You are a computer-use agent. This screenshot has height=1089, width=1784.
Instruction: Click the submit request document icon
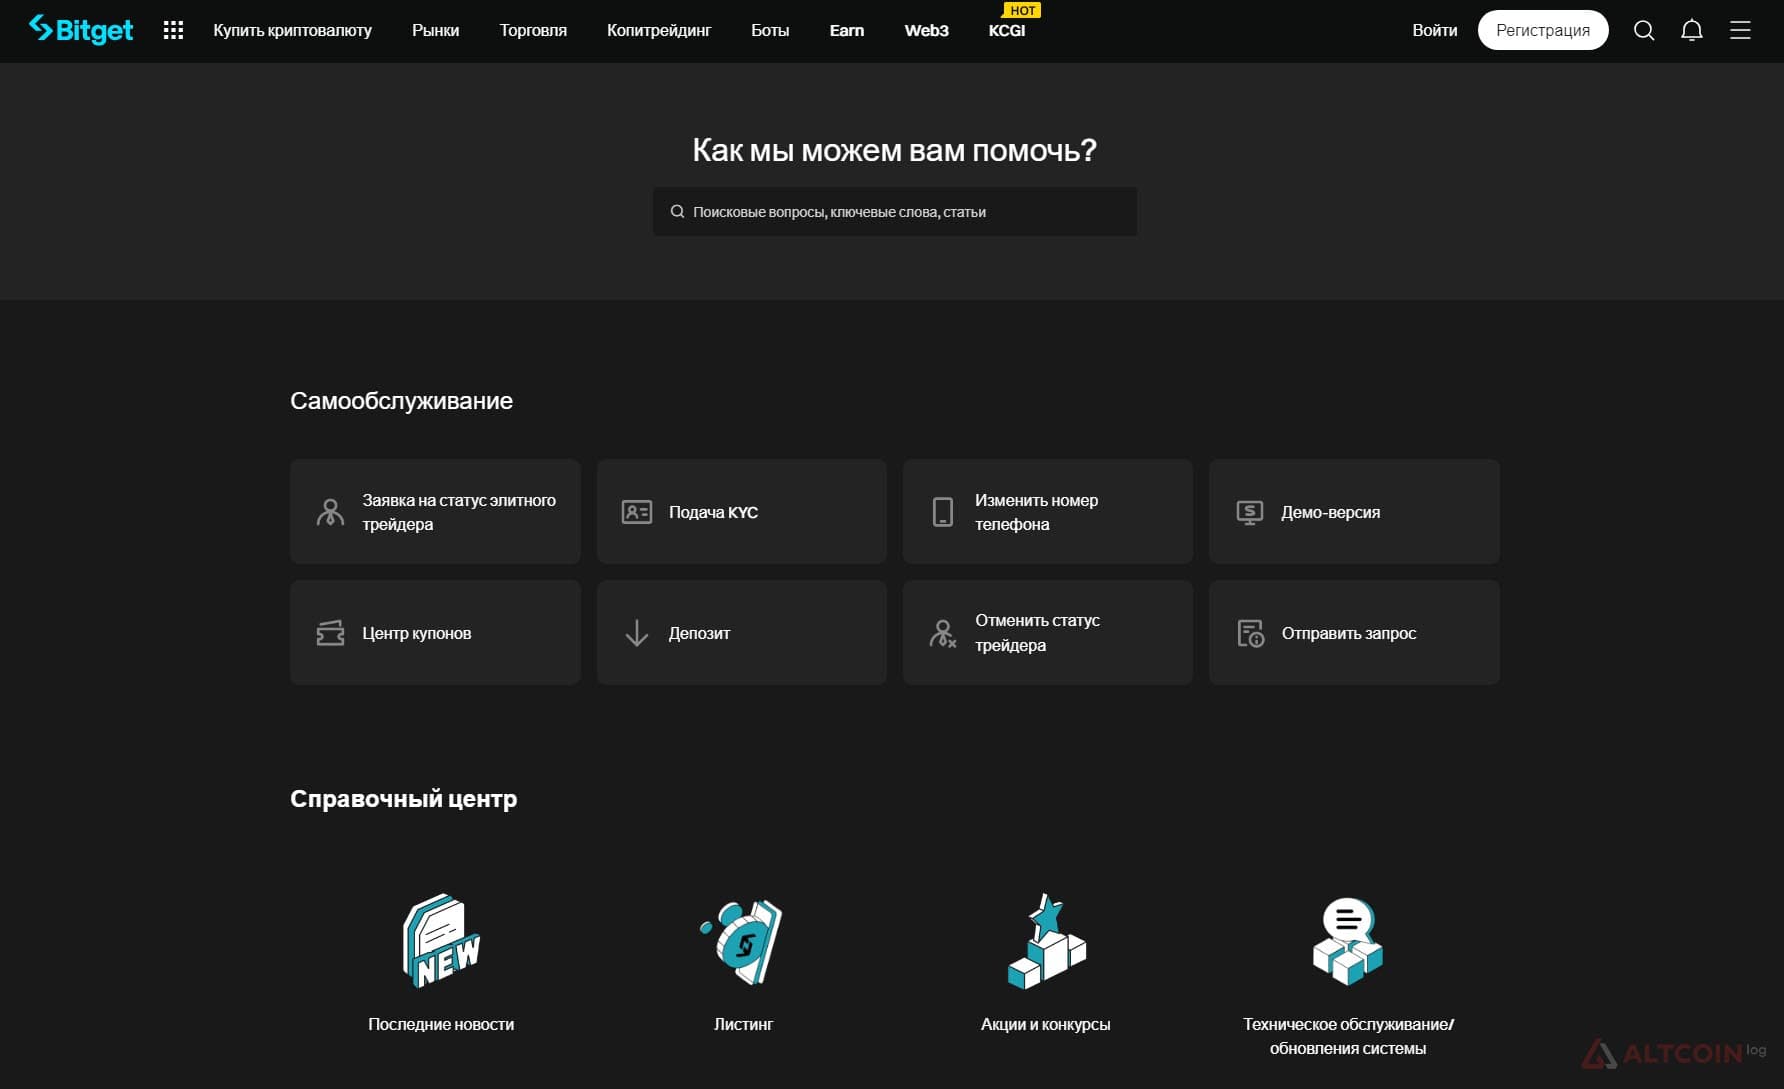point(1251,633)
